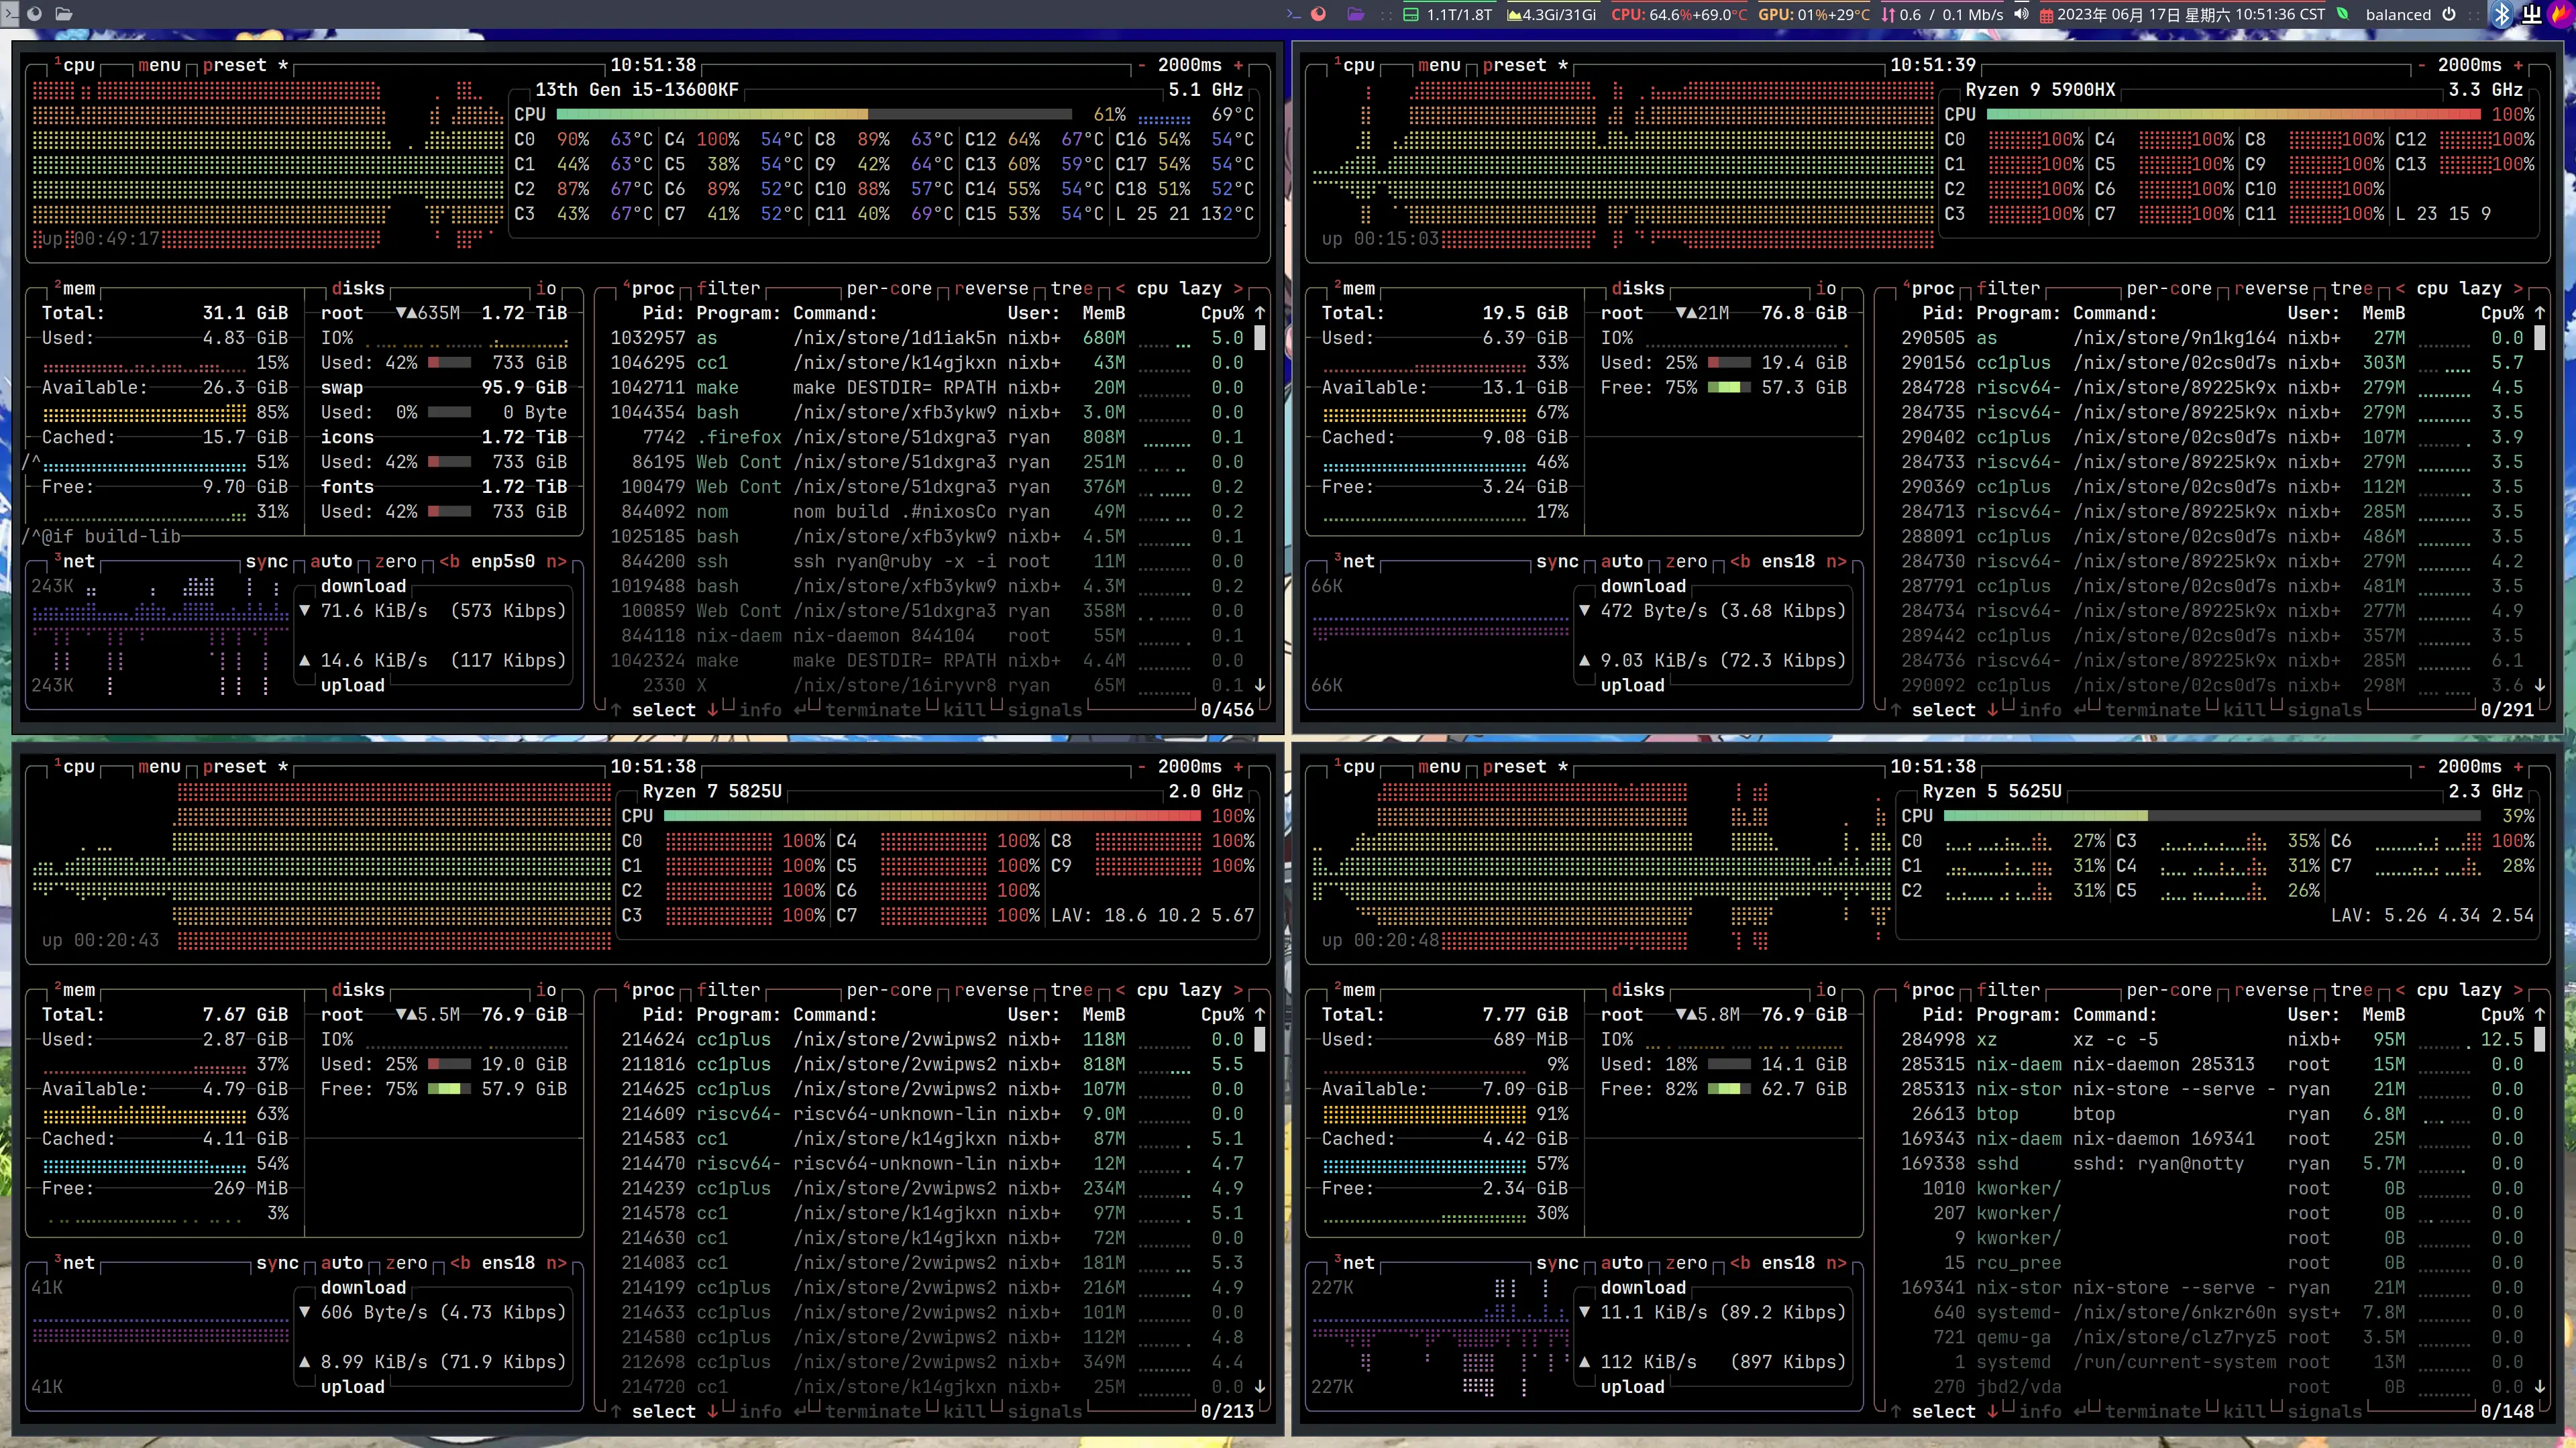The width and height of the screenshot is (2576, 1448).
Task: Click the green disk usage icon beside 1.1T/1.8T
Action: coord(1411,14)
